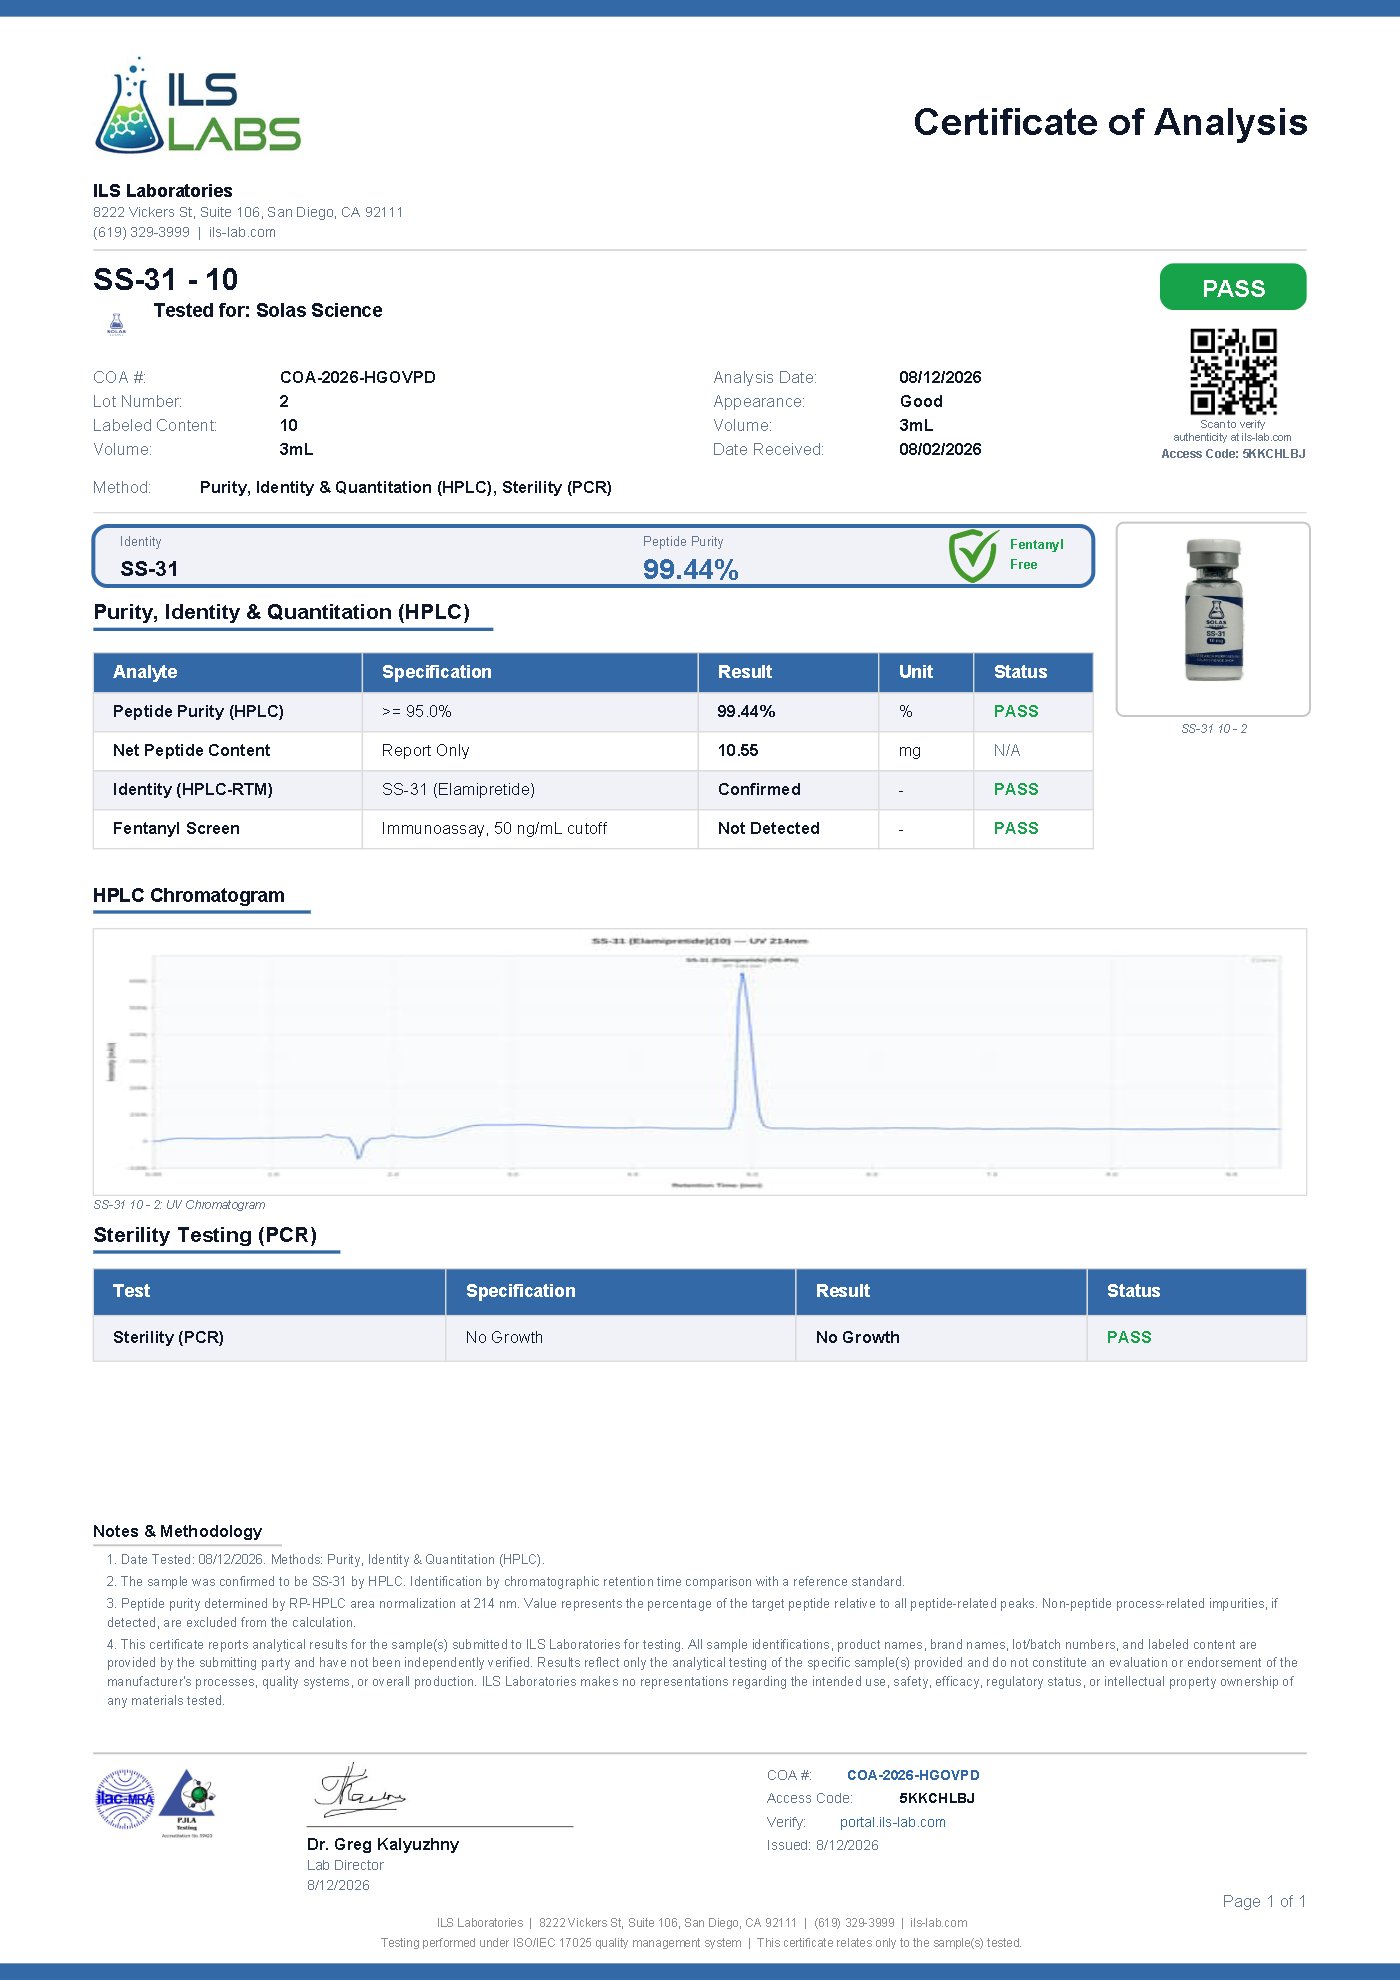Image resolution: width=1400 pixels, height=1980 pixels.
Task: Click the Issued: 8/12/2026 text
Action: 822,1845
